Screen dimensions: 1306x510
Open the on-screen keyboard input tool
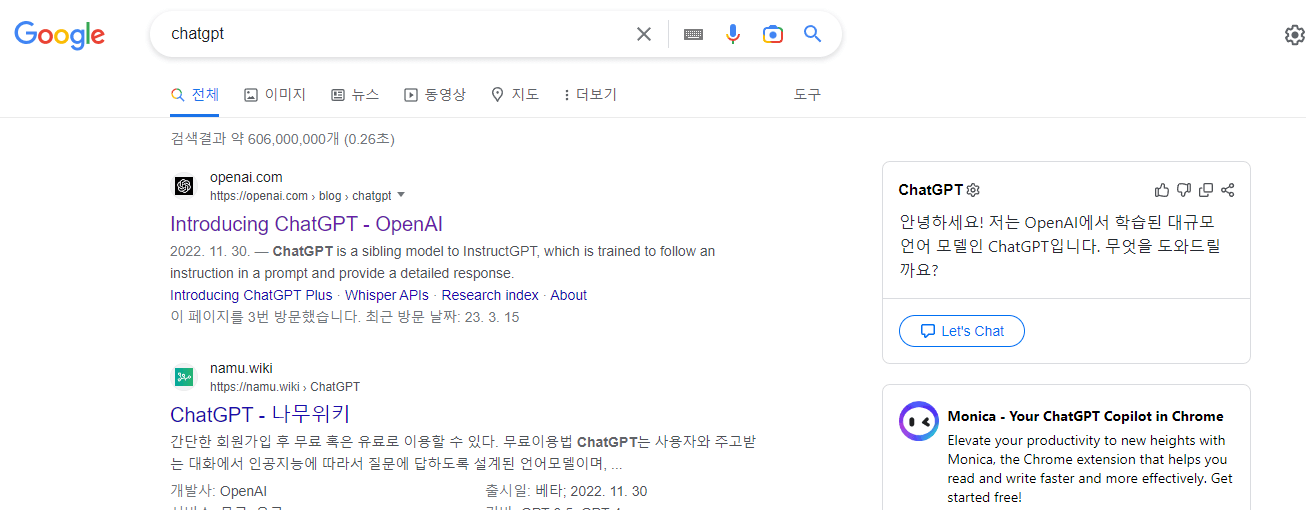(693, 34)
